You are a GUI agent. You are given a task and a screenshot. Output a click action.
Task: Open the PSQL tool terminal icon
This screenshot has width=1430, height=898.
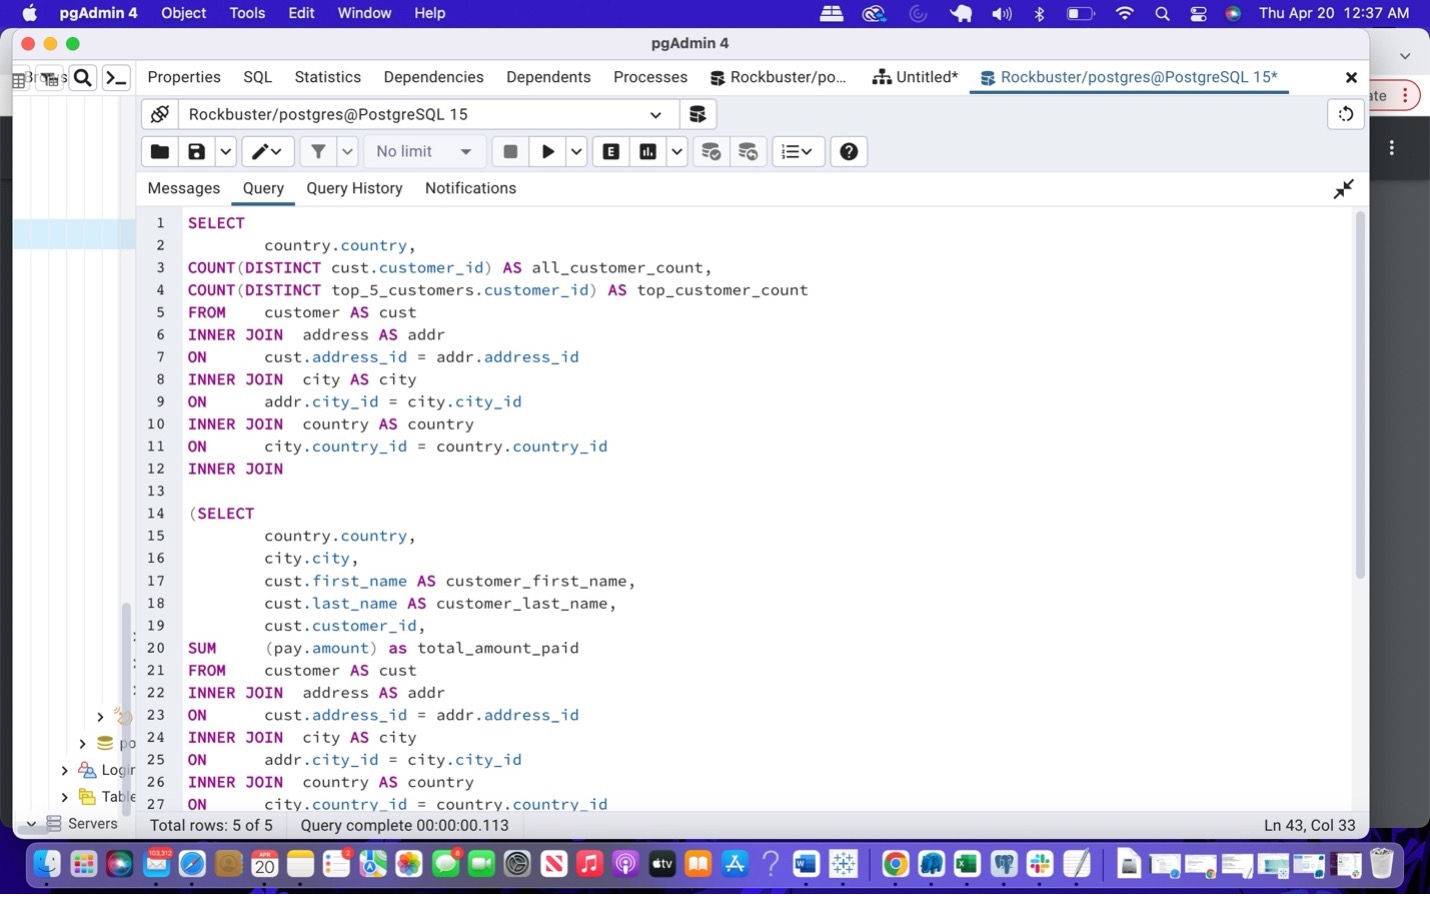117,78
